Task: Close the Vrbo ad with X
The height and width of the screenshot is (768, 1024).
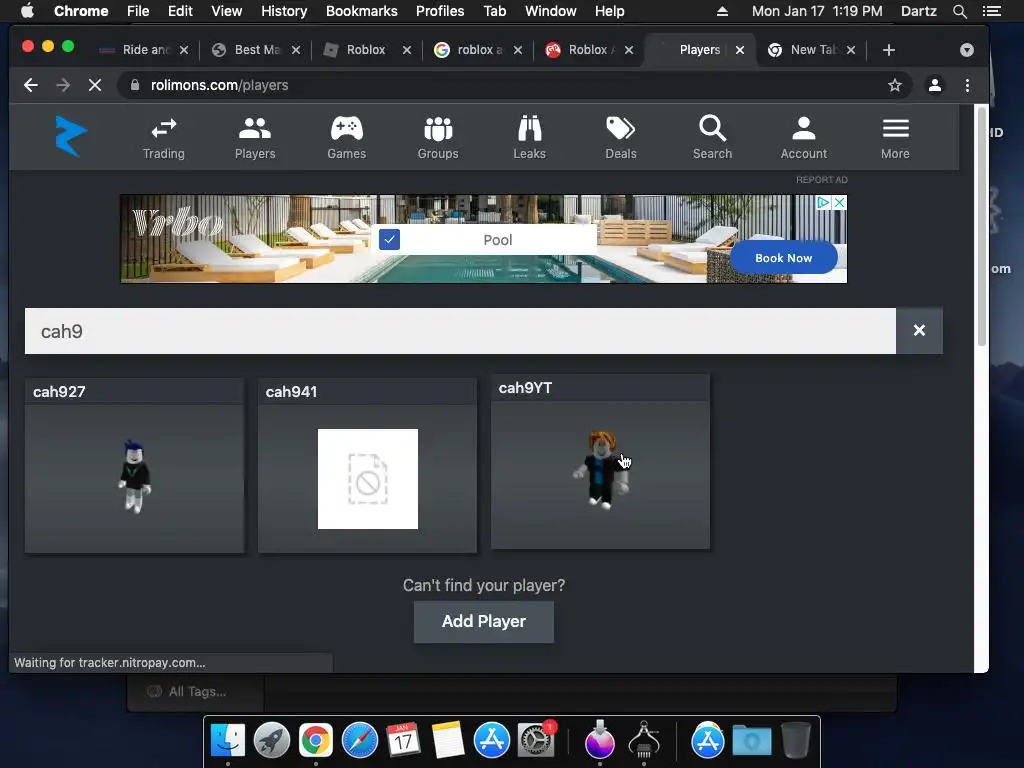Action: [x=839, y=202]
